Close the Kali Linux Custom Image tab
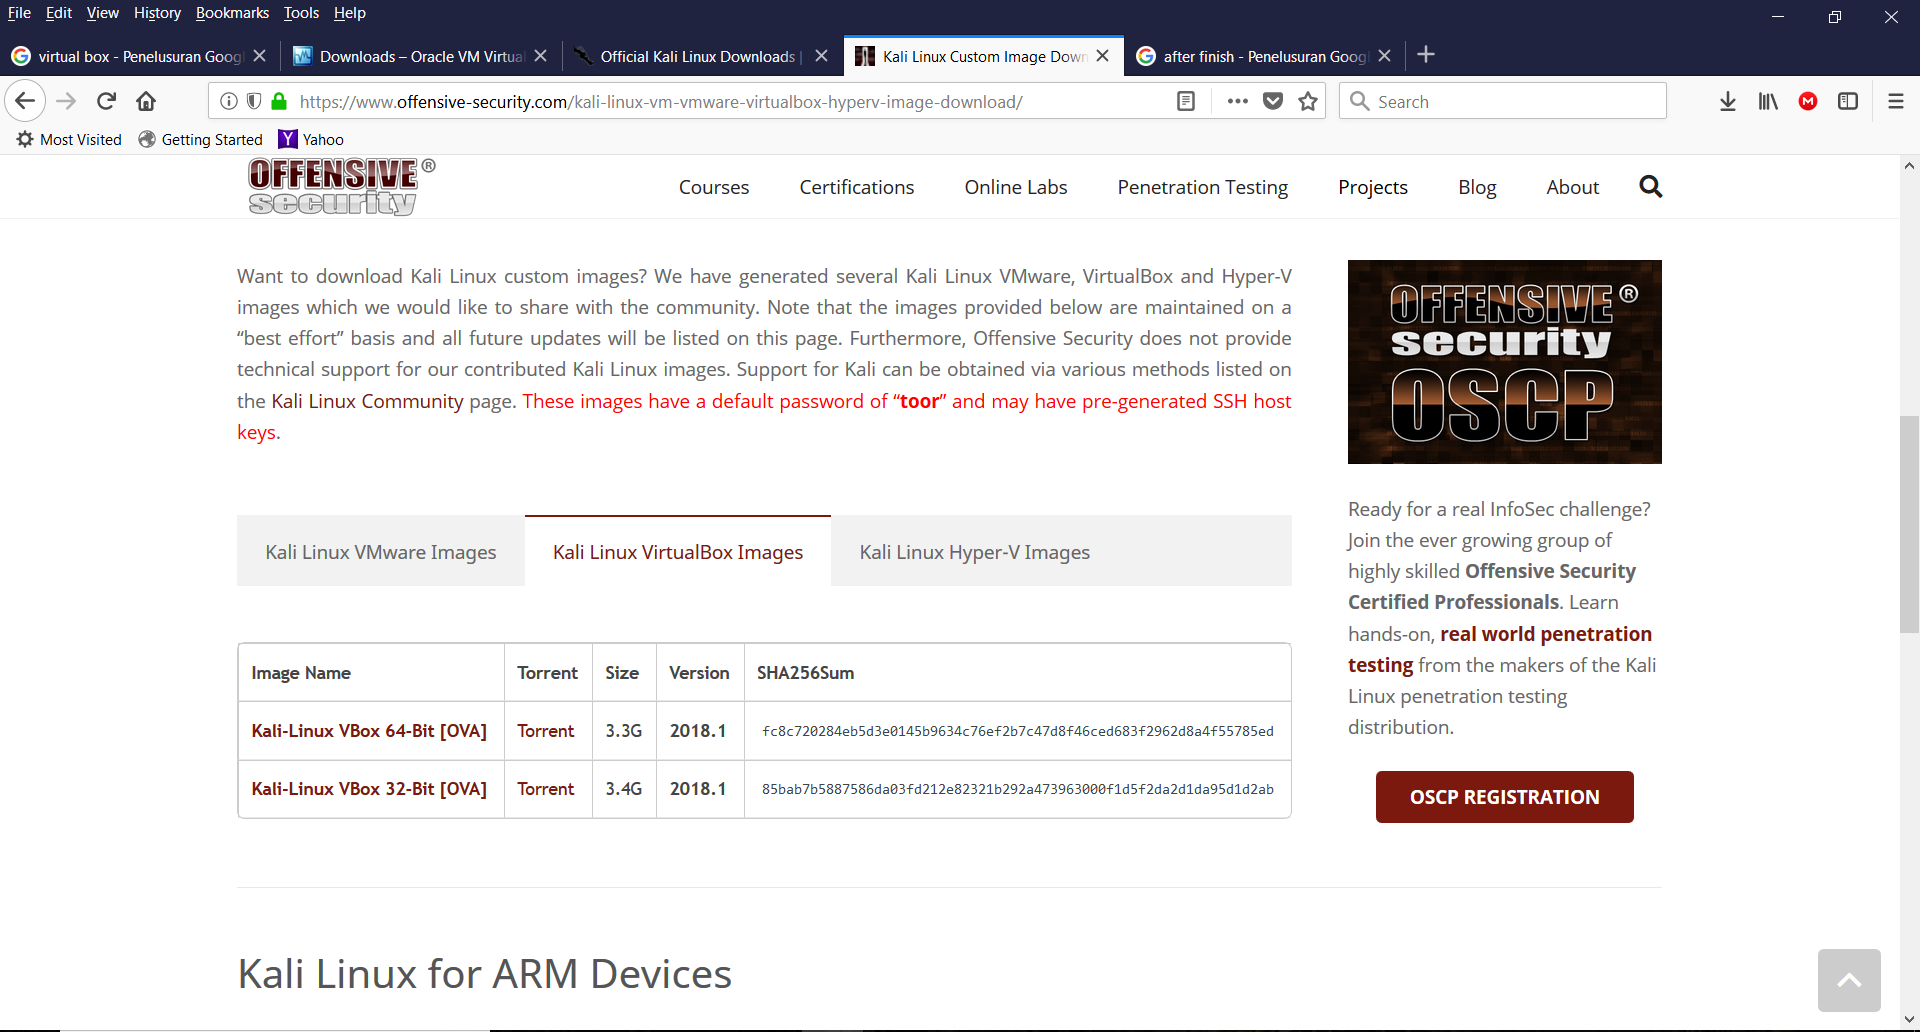The height and width of the screenshot is (1032, 1920). tap(1102, 56)
